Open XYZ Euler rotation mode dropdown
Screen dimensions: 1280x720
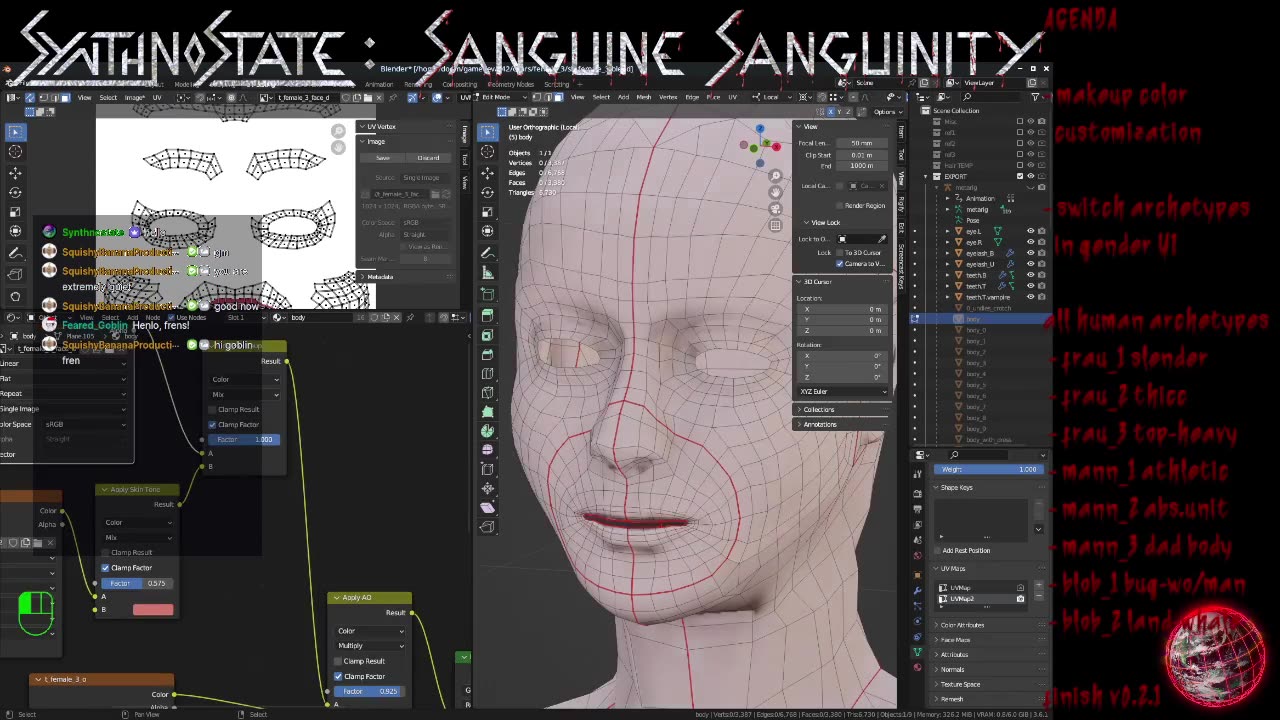pos(842,391)
